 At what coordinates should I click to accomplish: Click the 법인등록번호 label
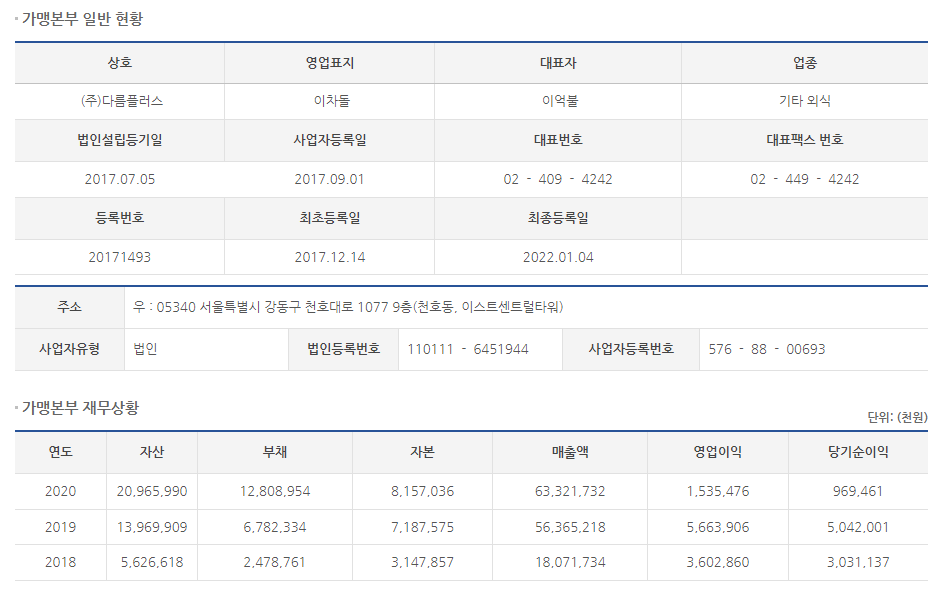pyautogui.click(x=343, y=349)
